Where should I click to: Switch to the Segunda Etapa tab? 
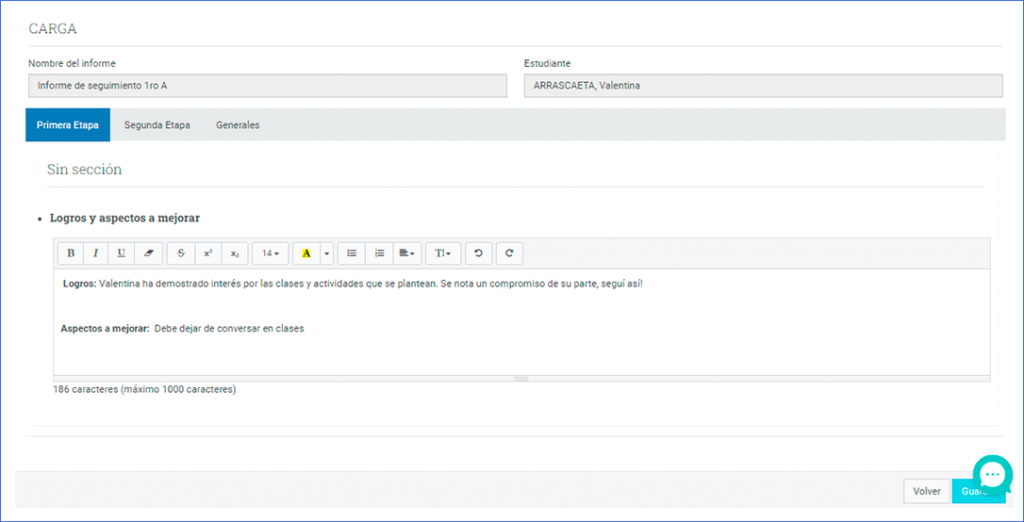point(157,125)
